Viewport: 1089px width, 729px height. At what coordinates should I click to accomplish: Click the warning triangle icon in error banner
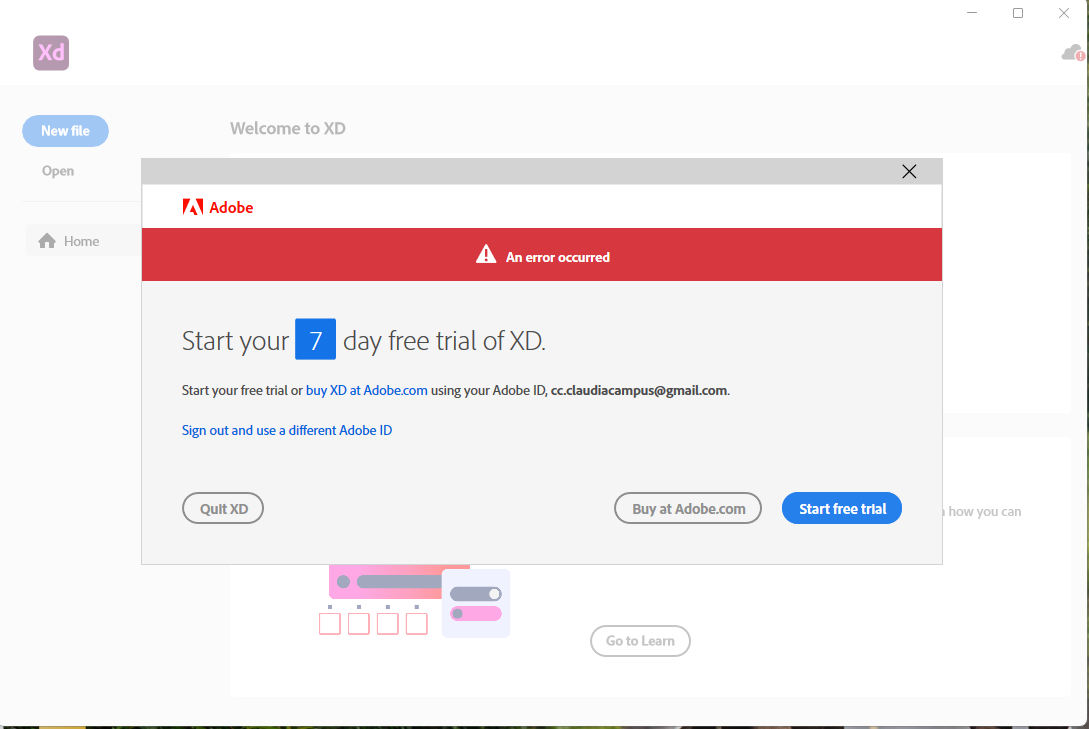point(486,255)
